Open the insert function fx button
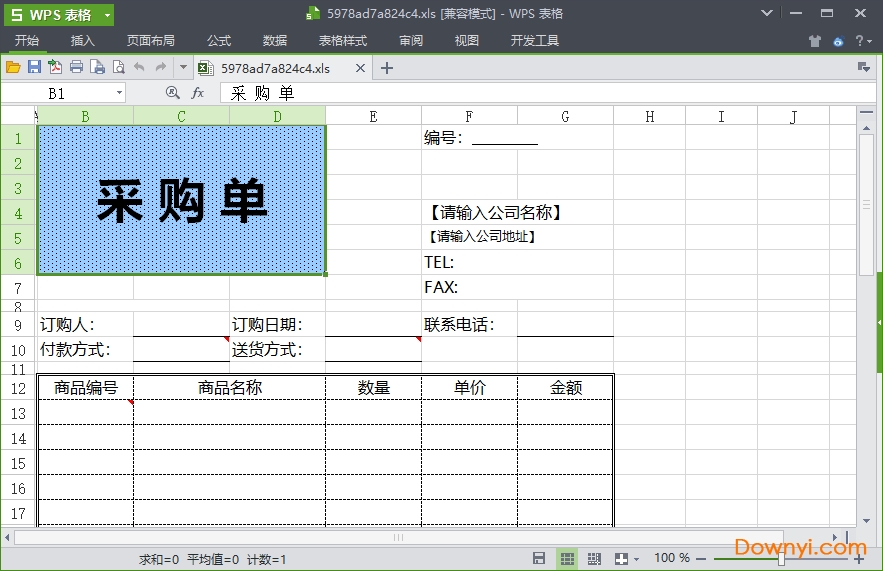The width and height of the screenshot is (883, 571). [197, 93]
